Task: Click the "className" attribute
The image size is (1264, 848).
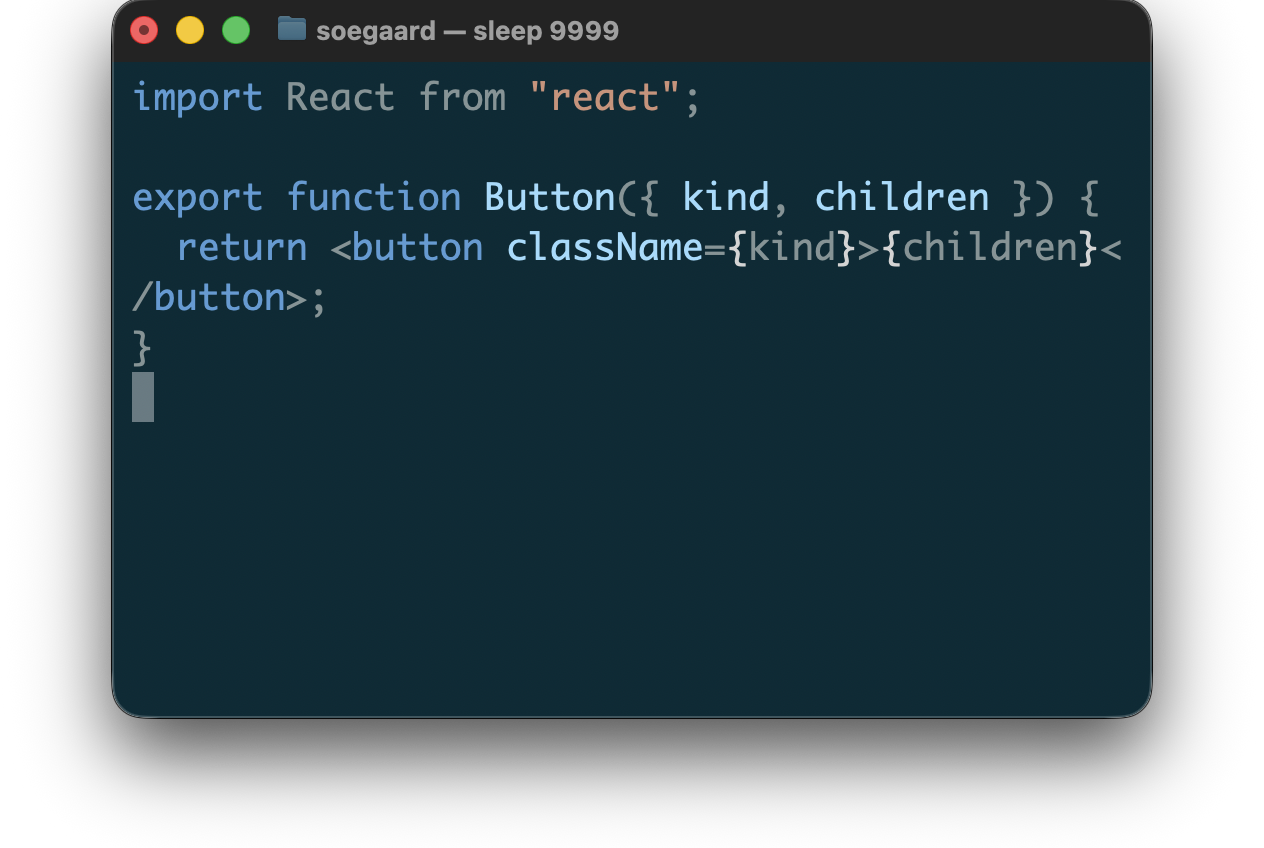Action: tap(604, 247)
